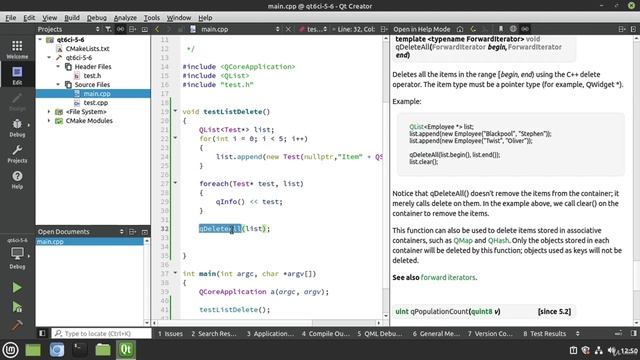
Task: Open the Build menu
Action: pos(72,18)
